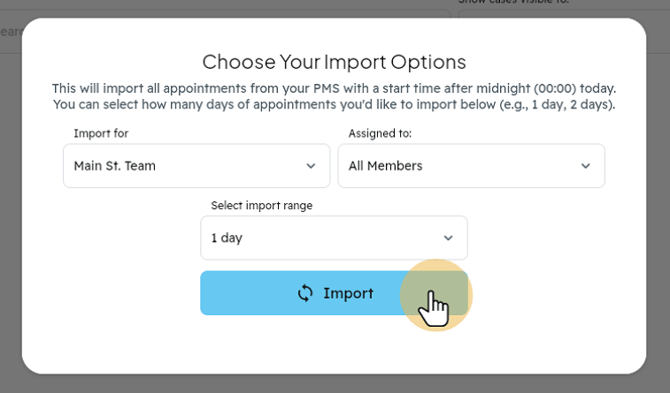
Task: Click the partially hidden search field behind the dialog
Action: pyautogui.click(x=11, y=31)
